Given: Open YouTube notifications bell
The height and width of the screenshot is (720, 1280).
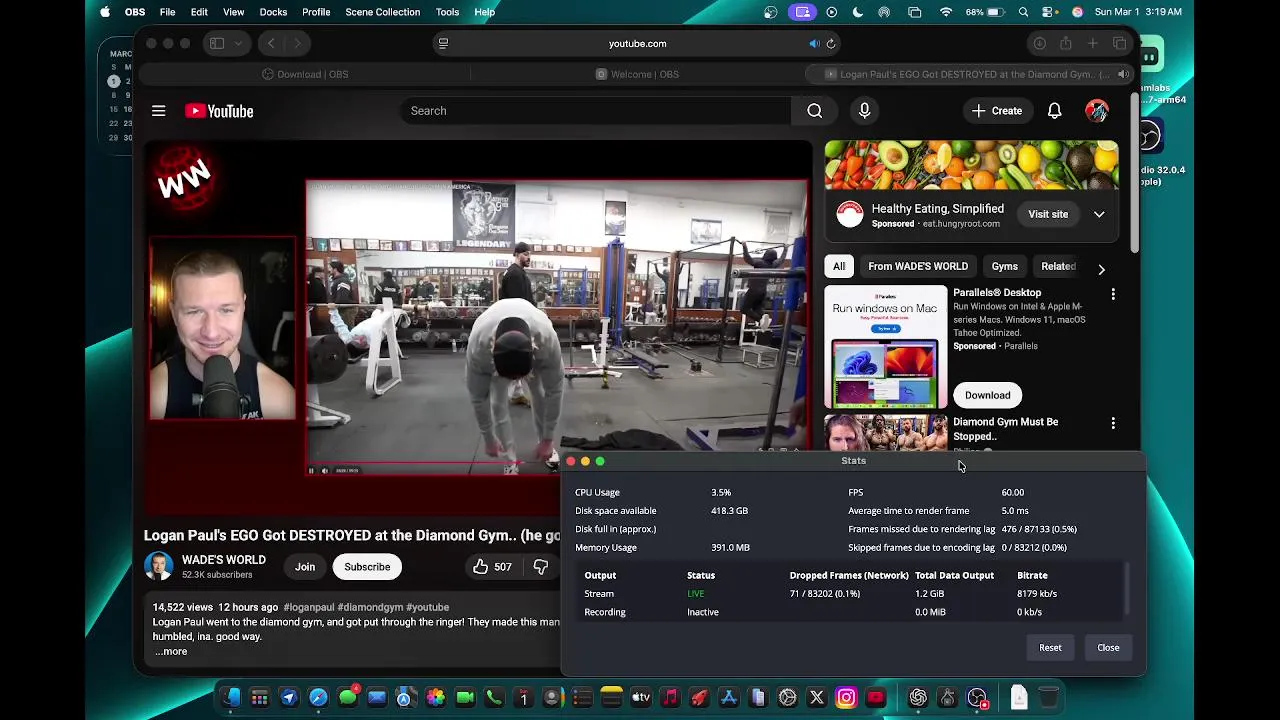Looking at the screenshot, I should point(1054,111).
